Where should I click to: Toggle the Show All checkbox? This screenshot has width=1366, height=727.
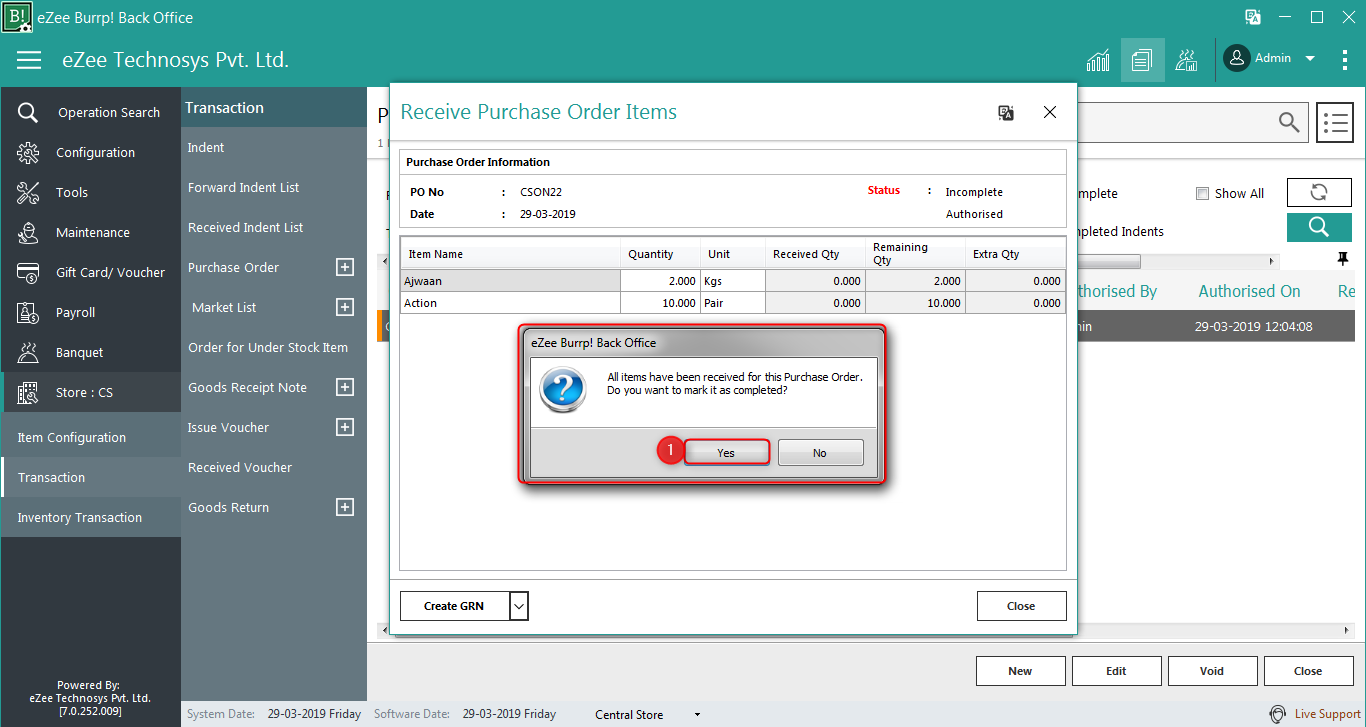pos(1203,194)
